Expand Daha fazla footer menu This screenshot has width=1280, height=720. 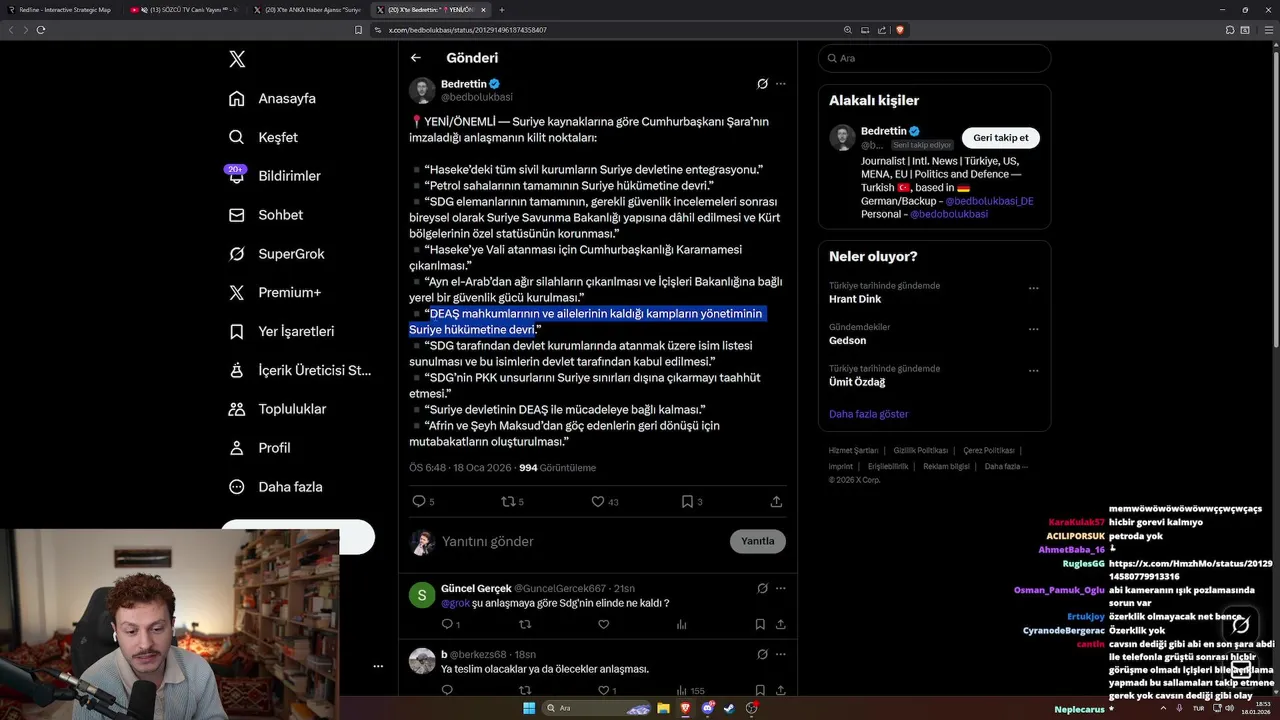1006,466
